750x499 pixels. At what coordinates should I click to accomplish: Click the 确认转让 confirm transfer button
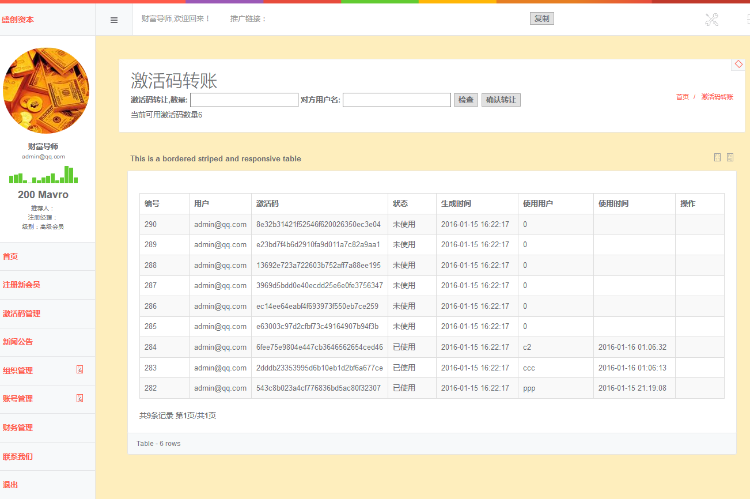point(501,100)
